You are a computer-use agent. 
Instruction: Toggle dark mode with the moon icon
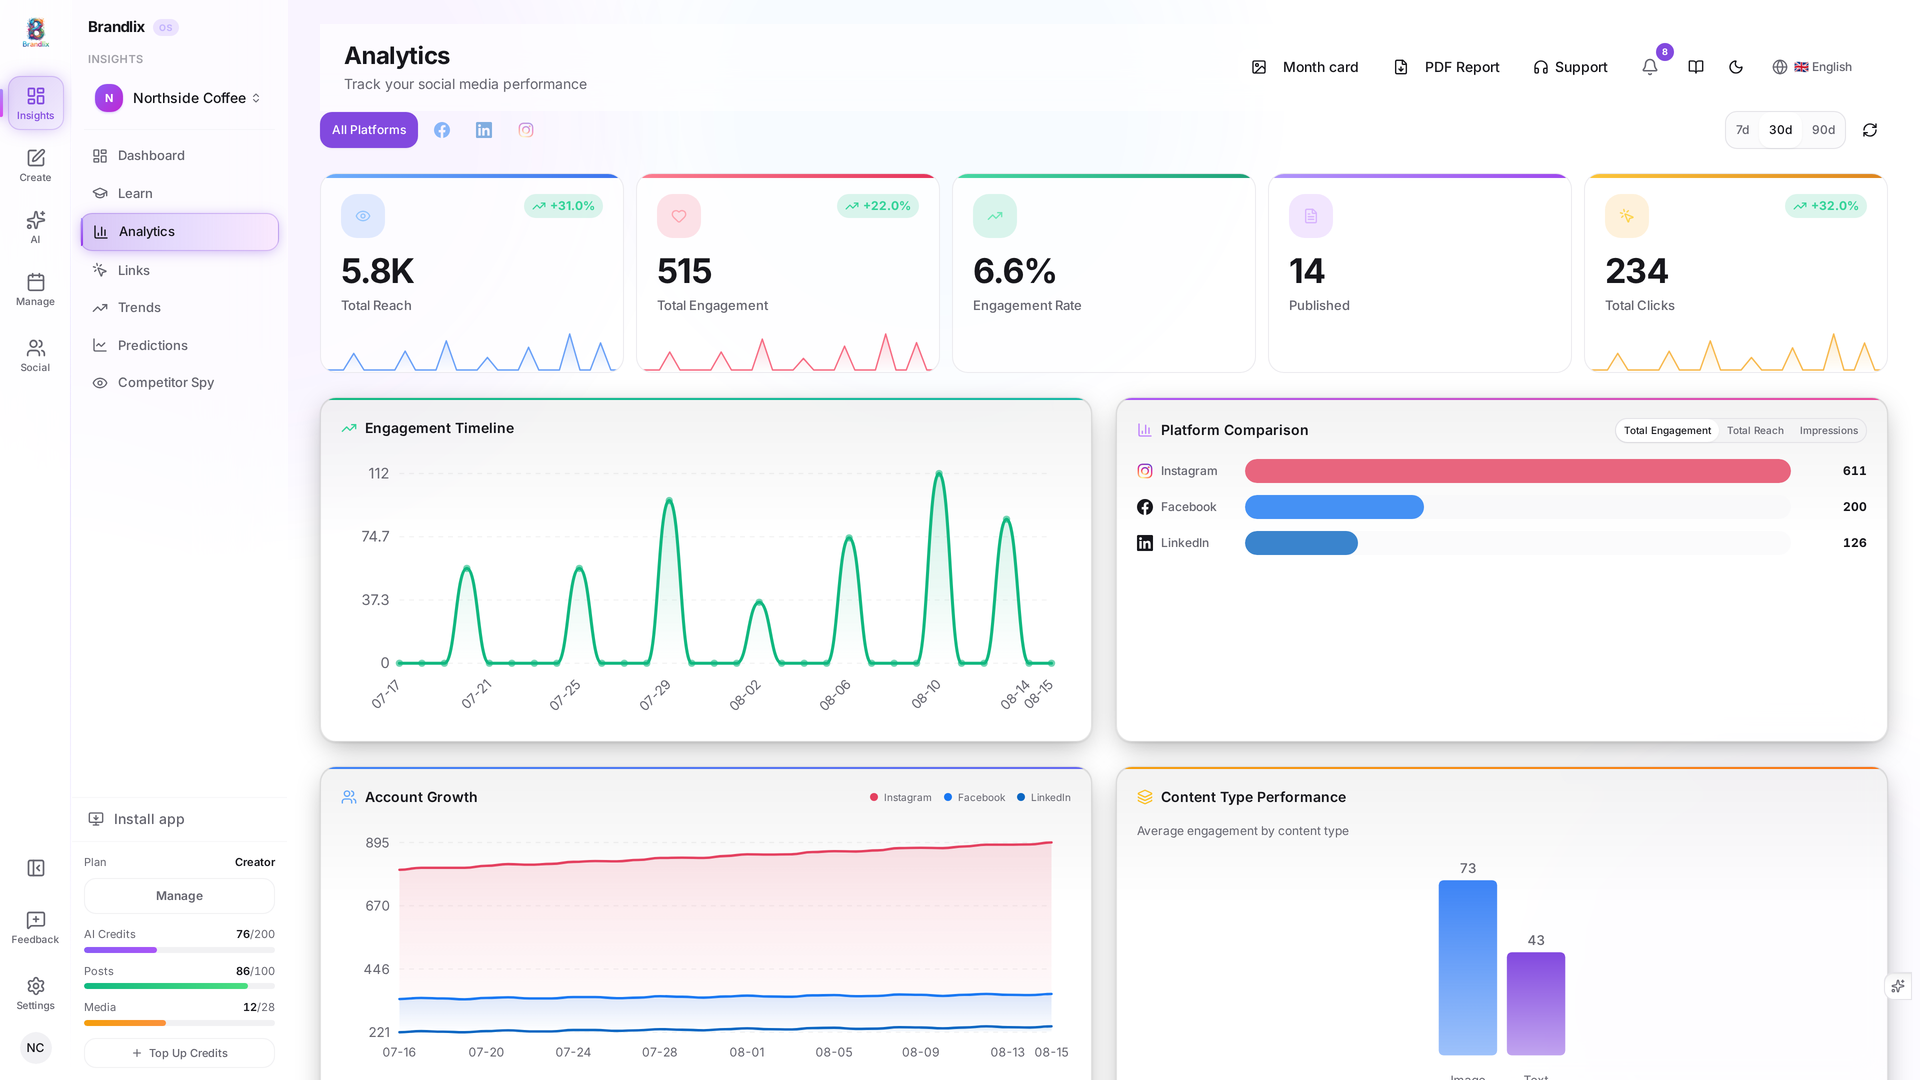[x=1736, y=67]
